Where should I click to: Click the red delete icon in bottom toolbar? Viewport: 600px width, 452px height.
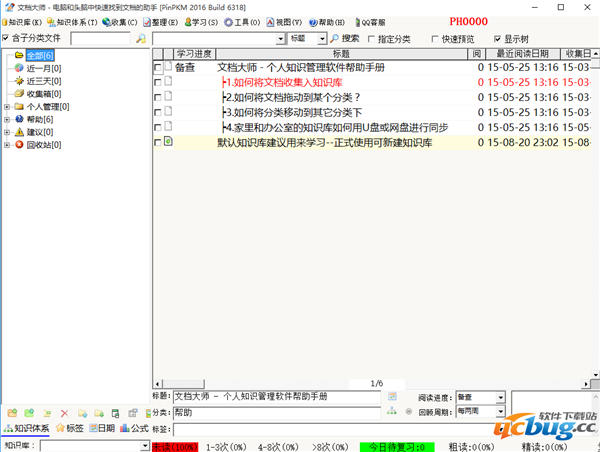tap(64, 412)
